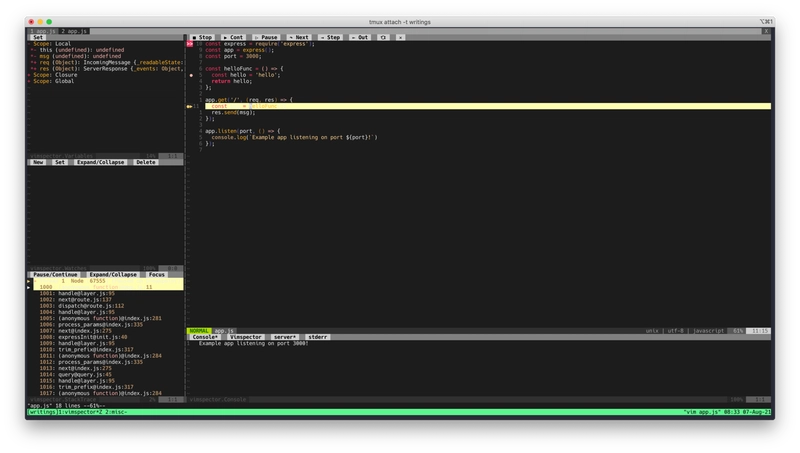The width and height of the screenshot is (800, 453).
Task: Stop the debugging session
Action: pyautogui.click(x=203, y=37)
